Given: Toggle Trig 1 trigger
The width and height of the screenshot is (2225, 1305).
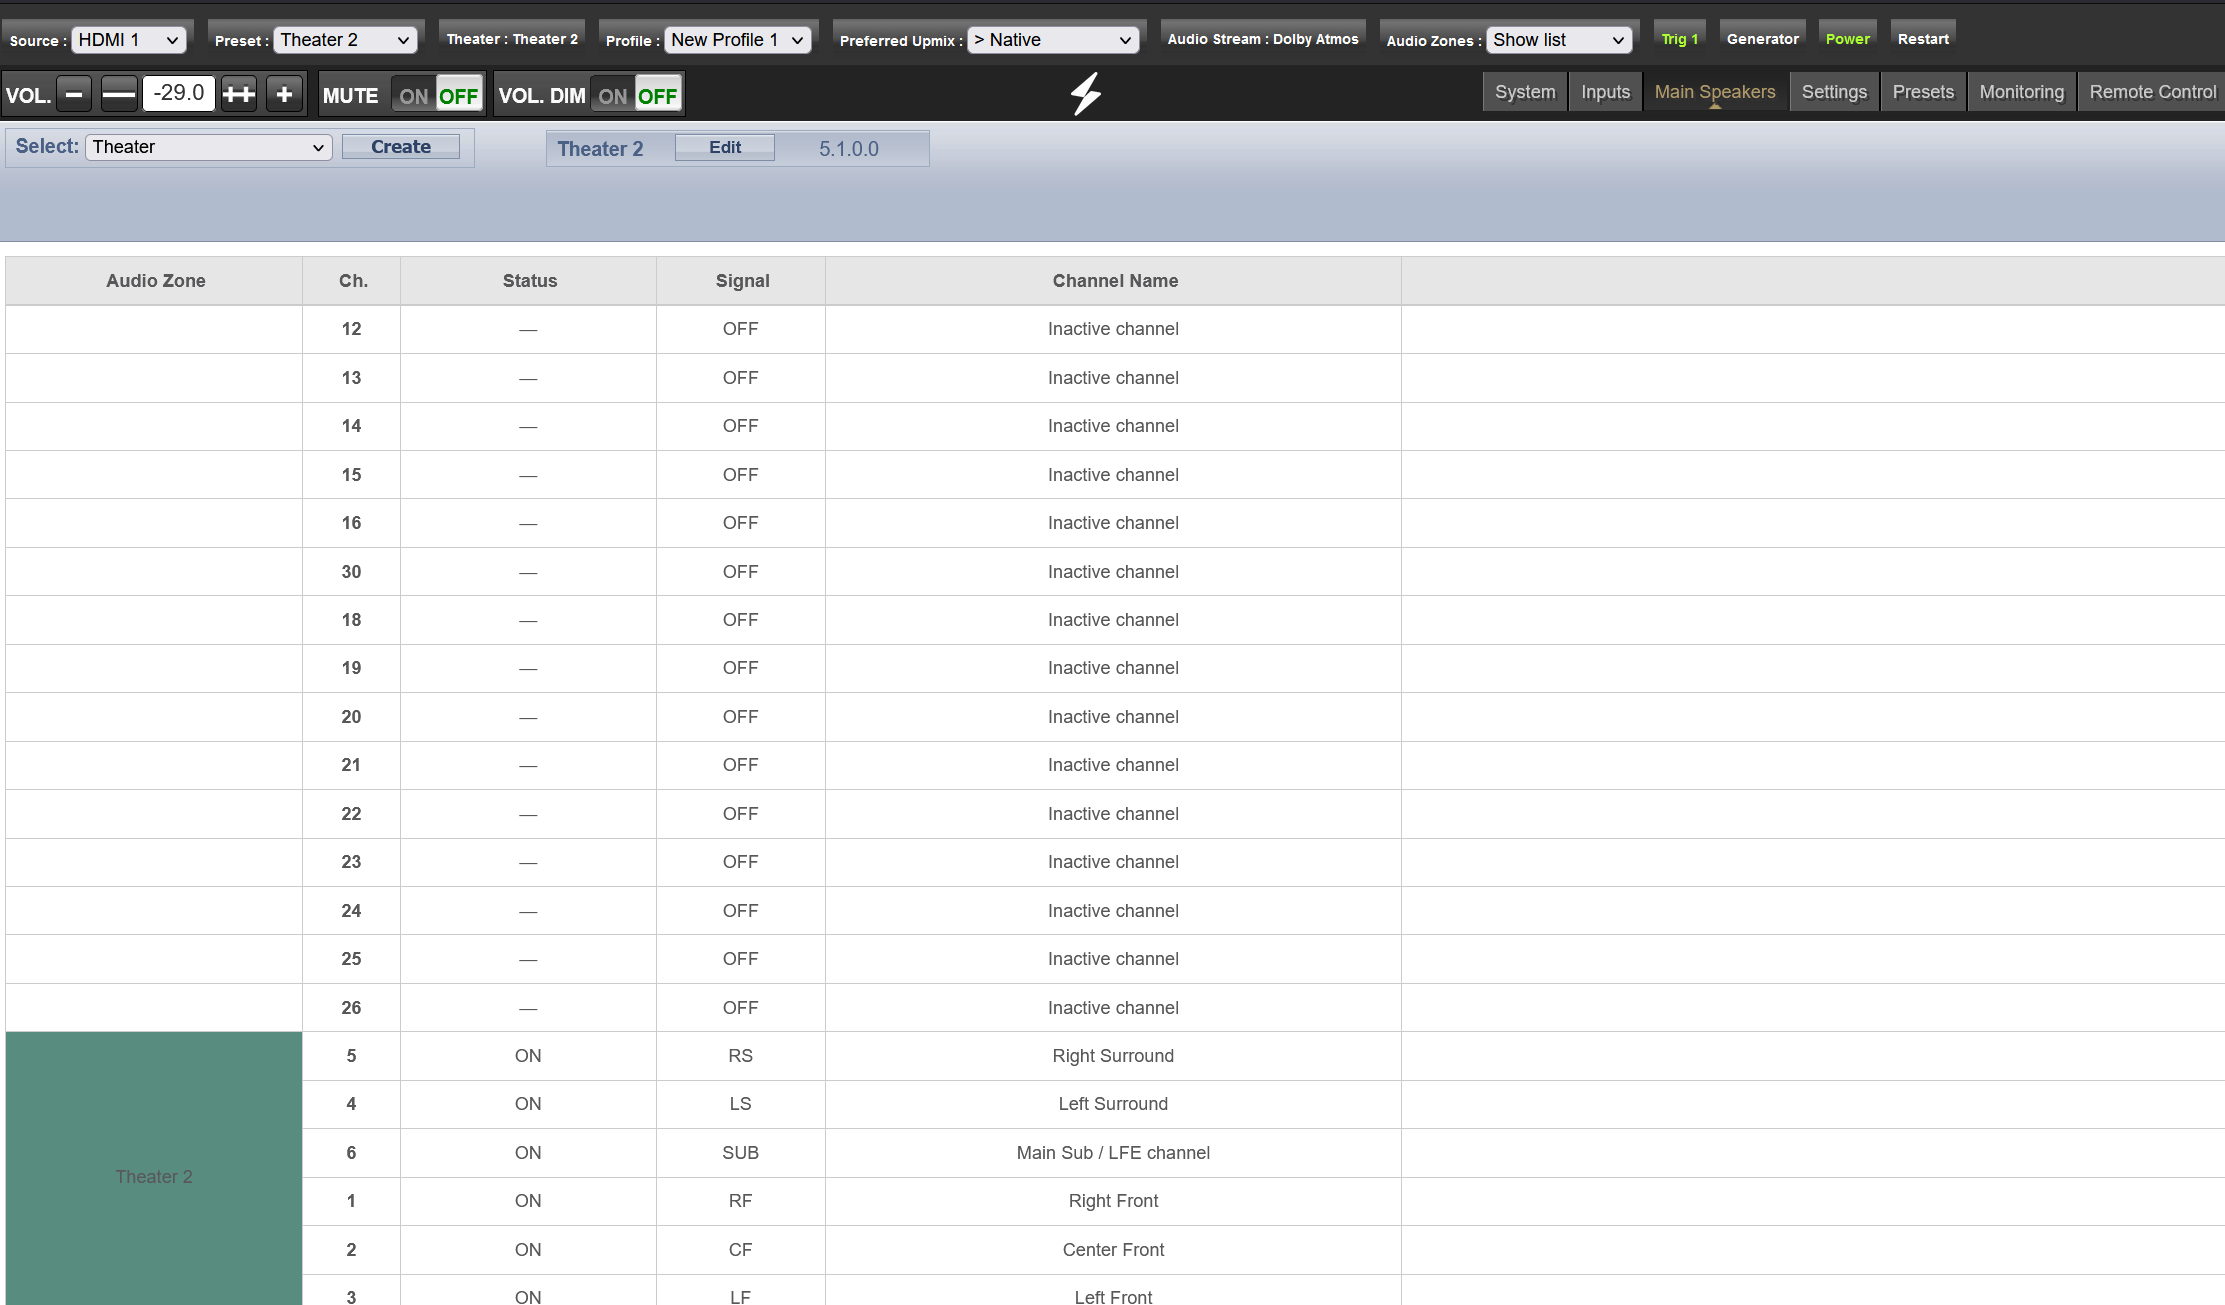Looking at the screenshot, I should point(1680,39).
